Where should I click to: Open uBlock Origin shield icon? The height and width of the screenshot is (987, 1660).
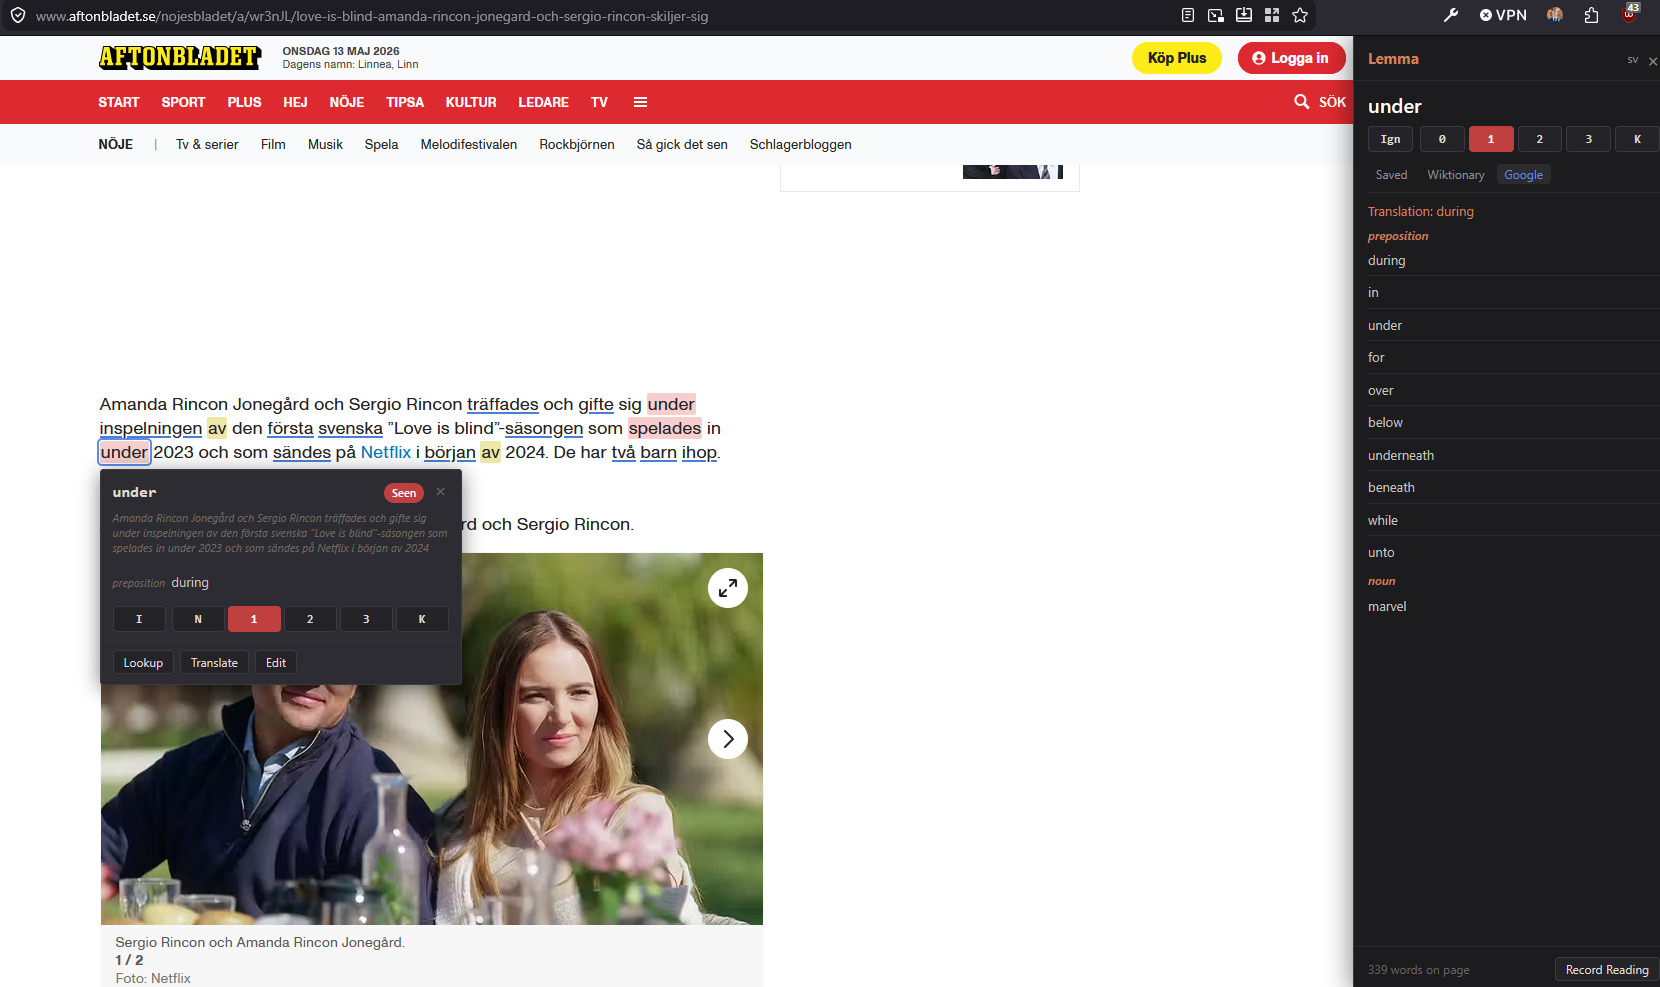point(1630,13)
